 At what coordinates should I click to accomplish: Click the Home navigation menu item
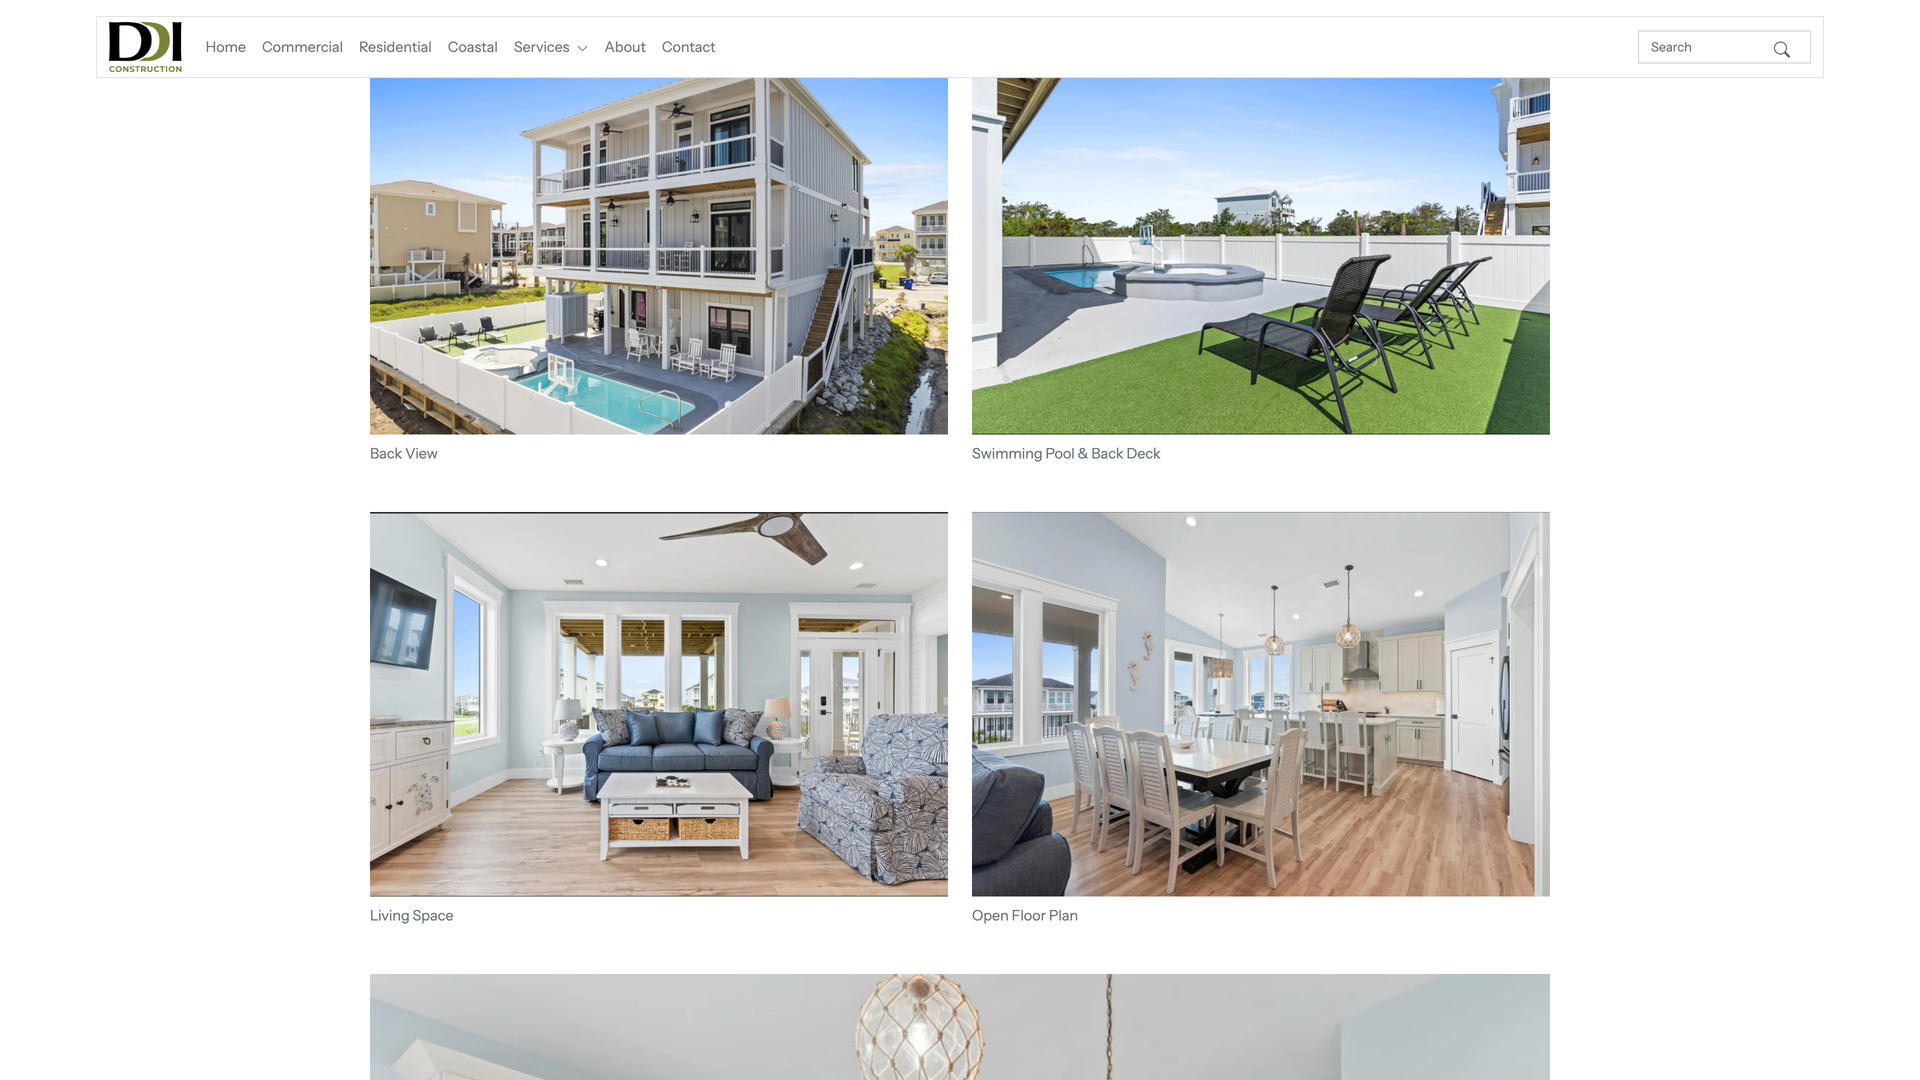tap(224, 46)
